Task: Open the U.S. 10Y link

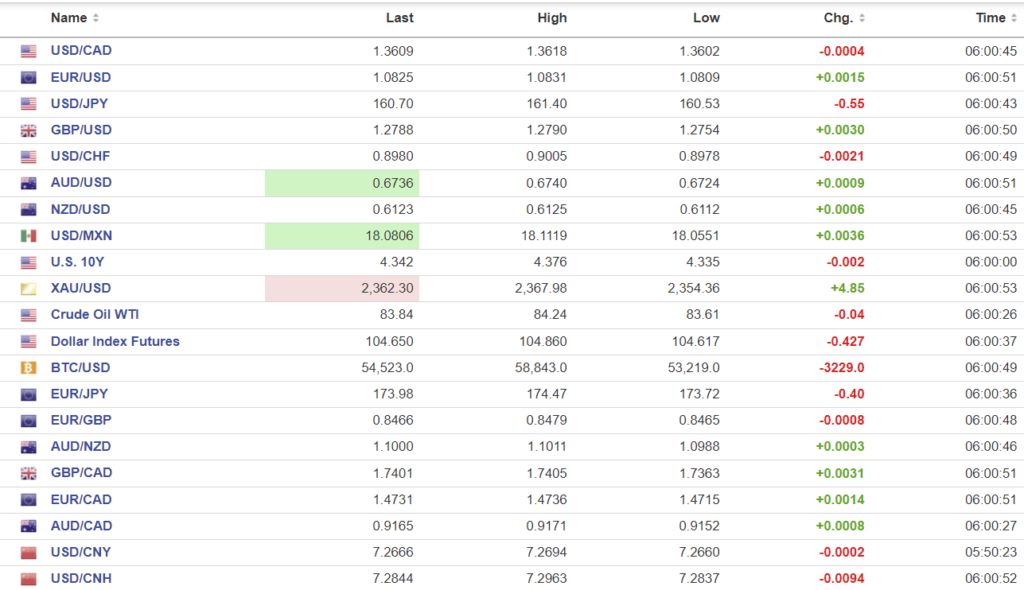Action: [76, 262]
